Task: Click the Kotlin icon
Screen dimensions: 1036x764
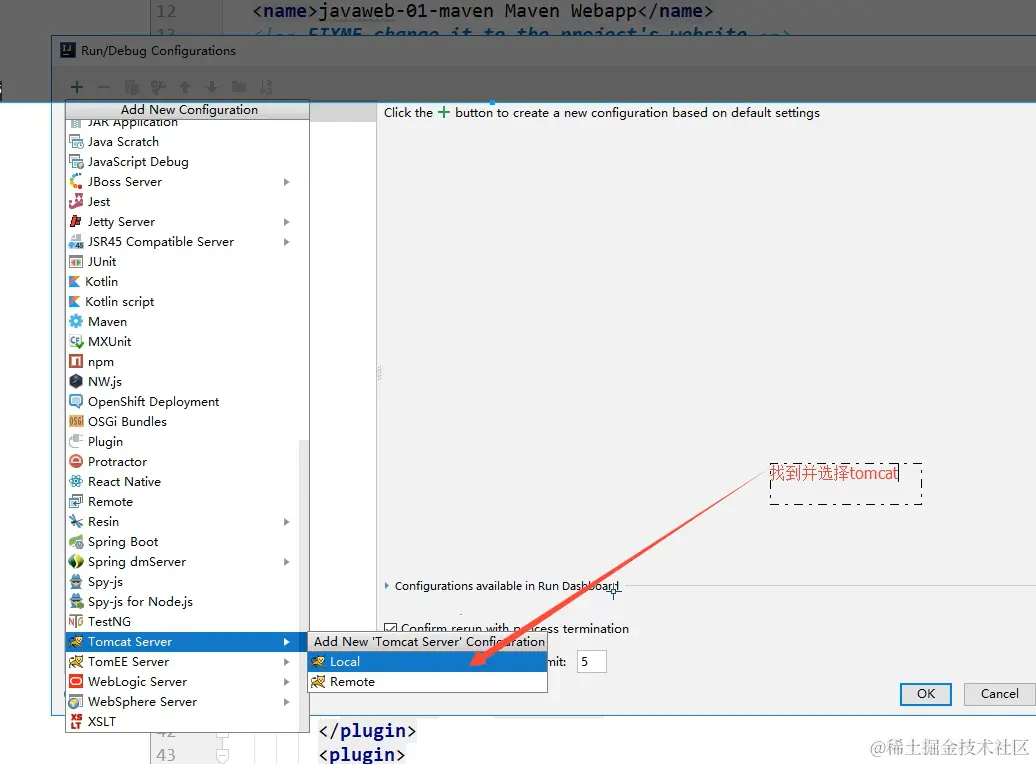Action: click(75, 282)
